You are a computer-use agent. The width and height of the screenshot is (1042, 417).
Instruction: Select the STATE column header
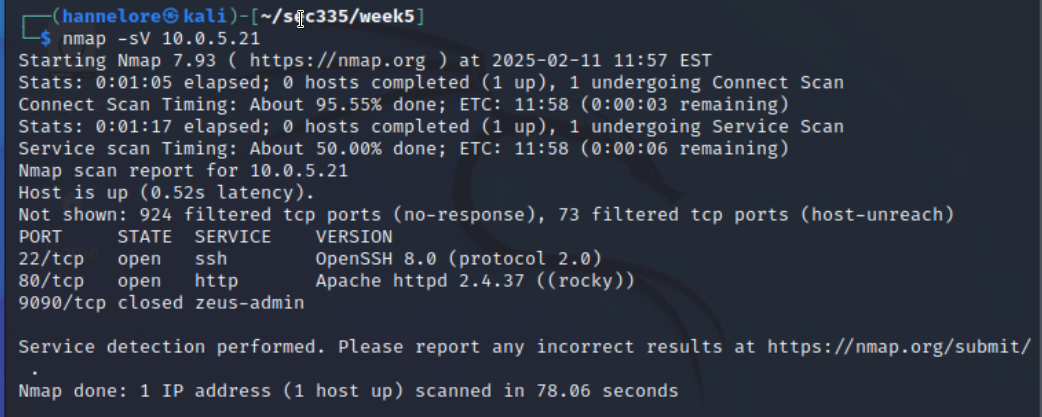(x=145, y=237)
